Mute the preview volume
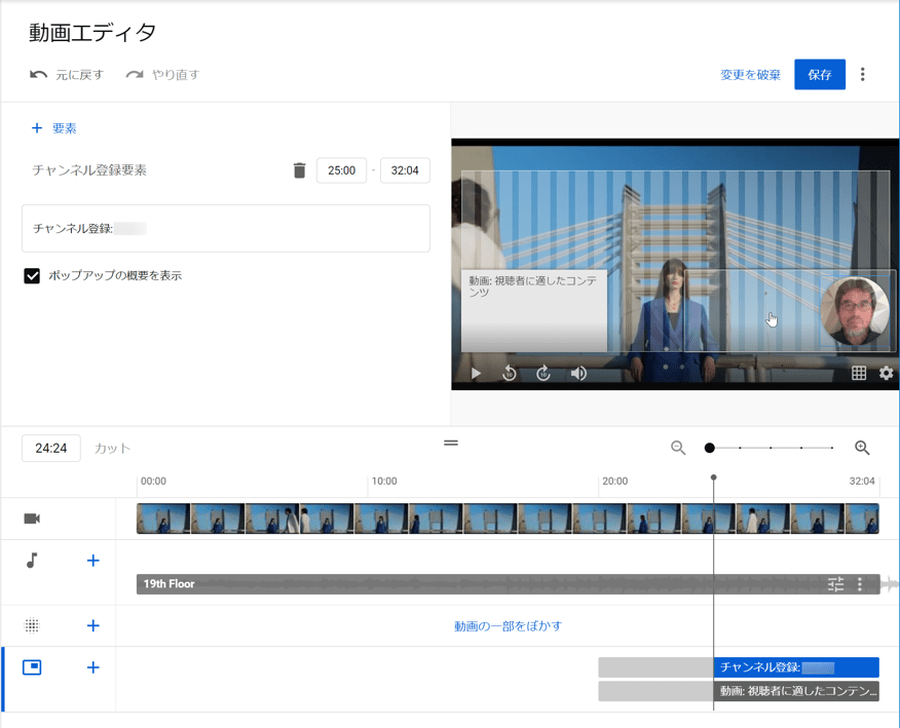The image size is (900, 728). (579, 373)
